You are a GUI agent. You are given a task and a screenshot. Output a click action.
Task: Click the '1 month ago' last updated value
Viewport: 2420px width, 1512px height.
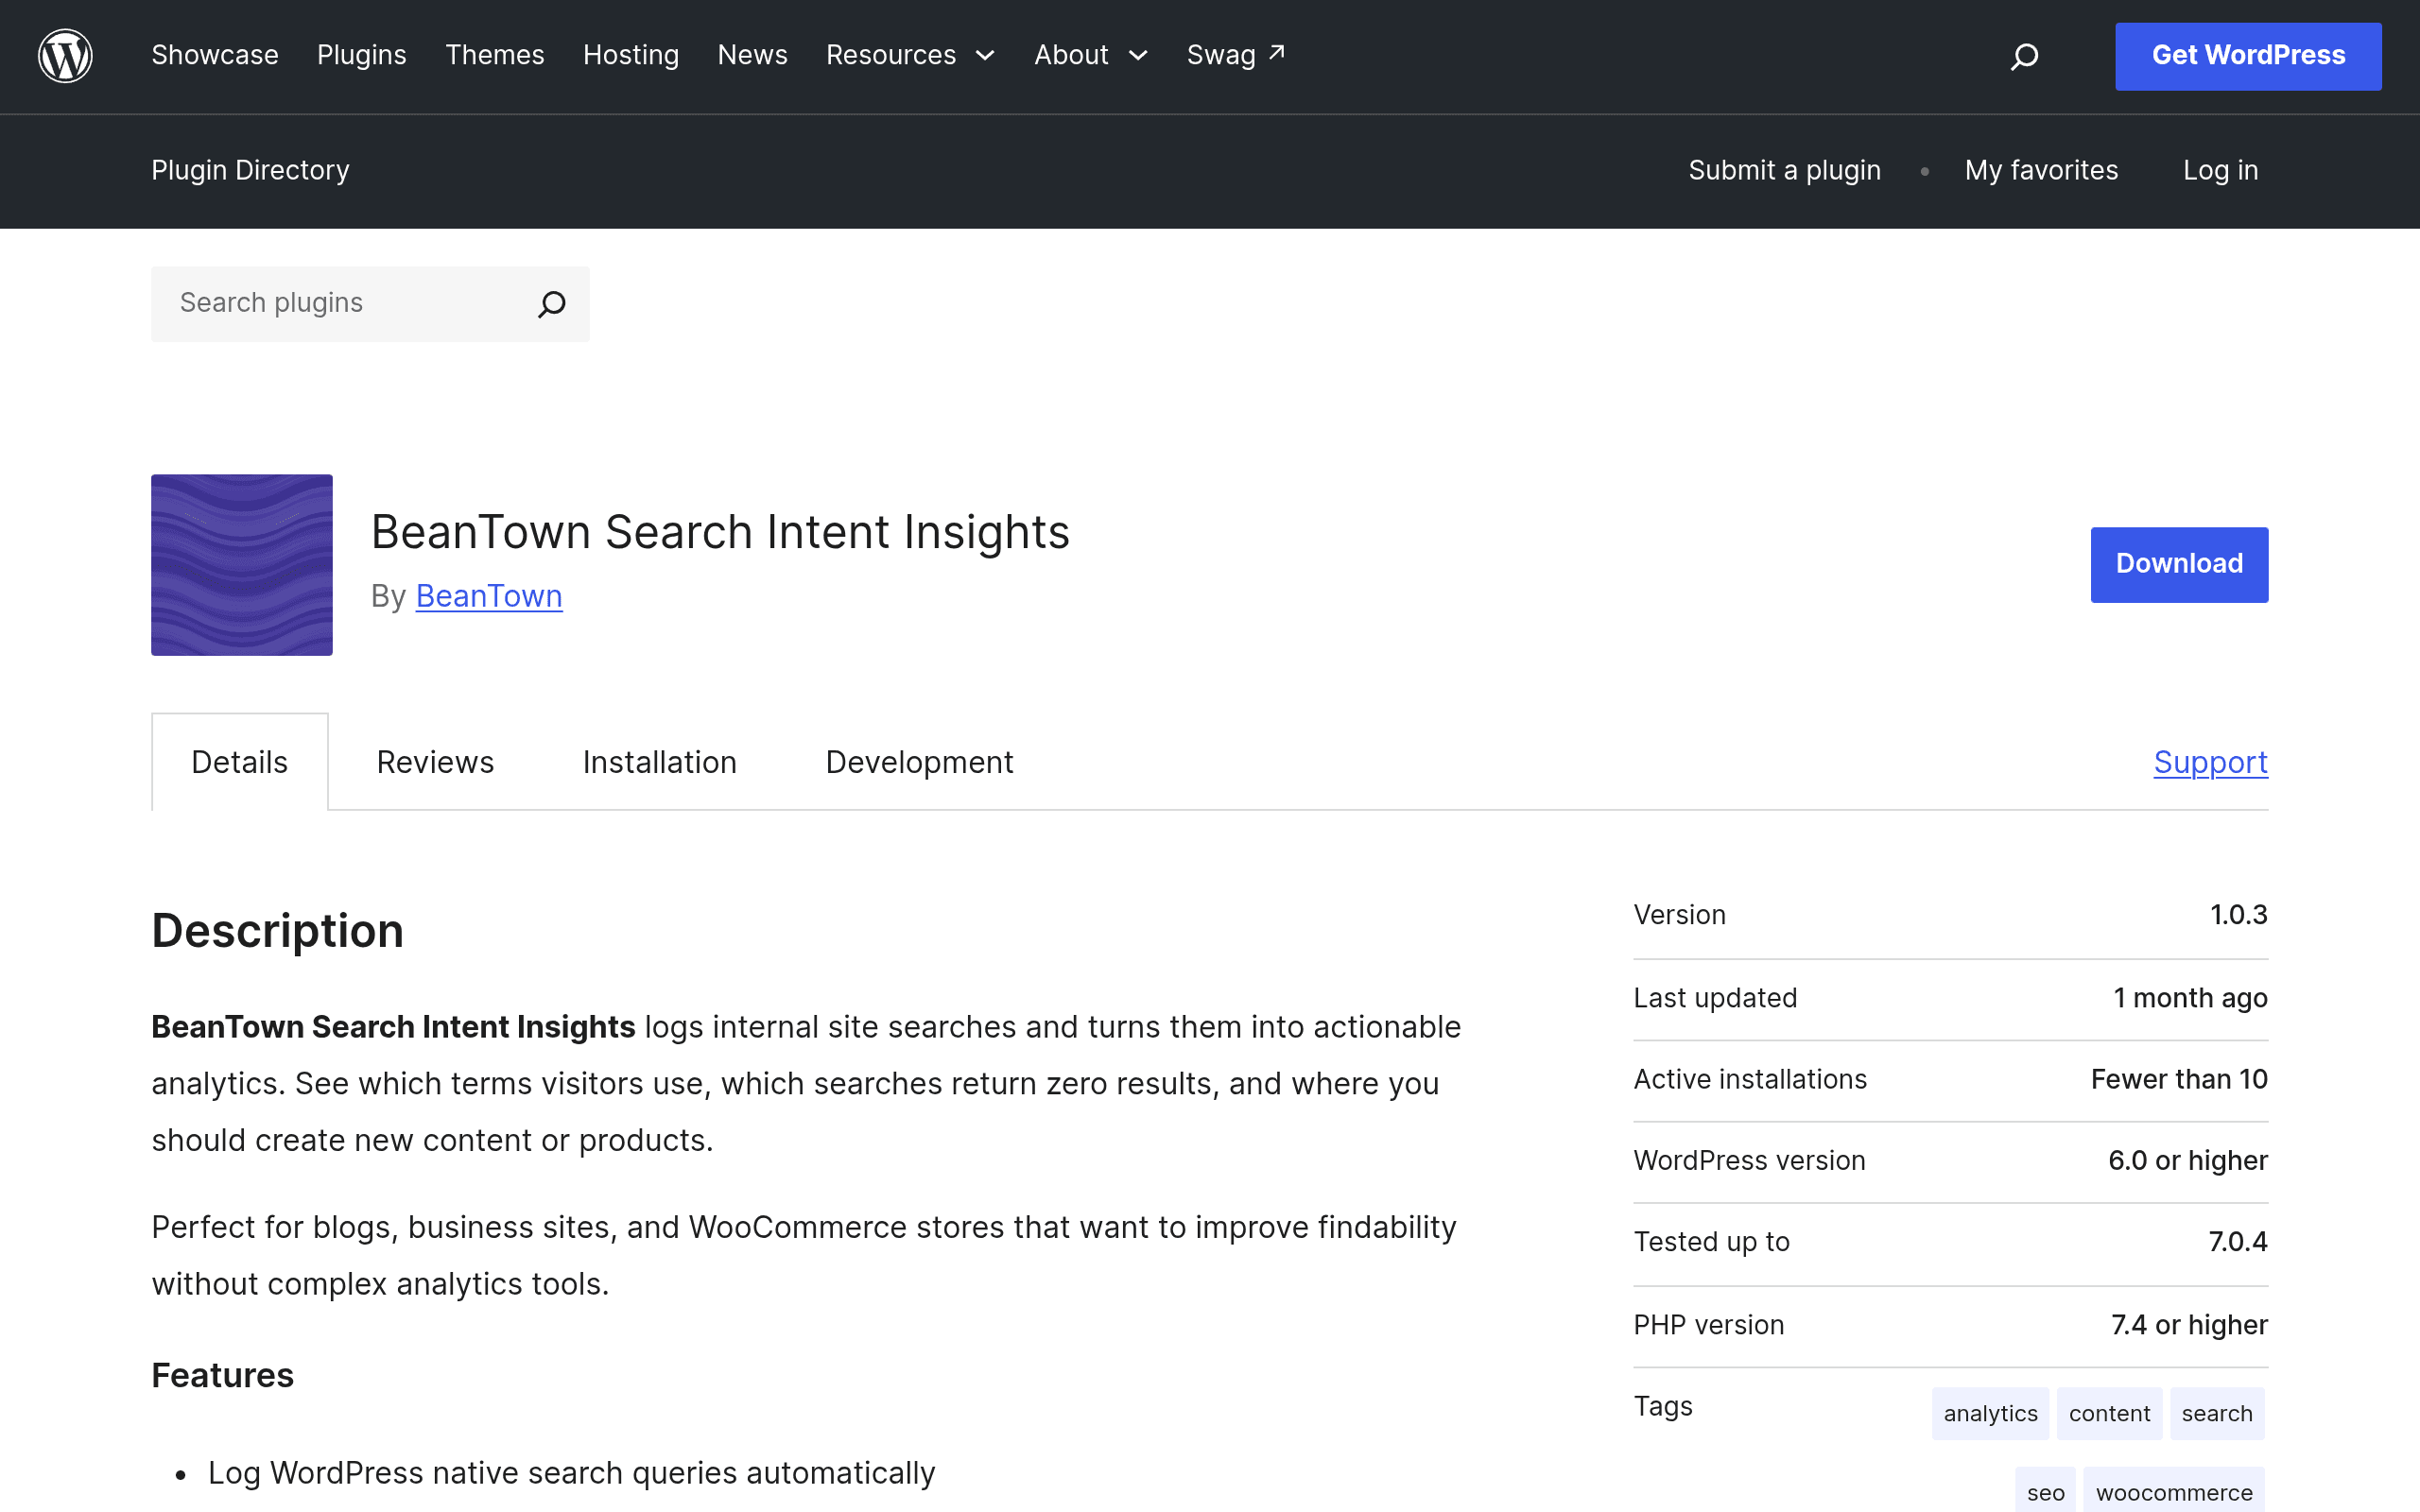[2190, 998]
